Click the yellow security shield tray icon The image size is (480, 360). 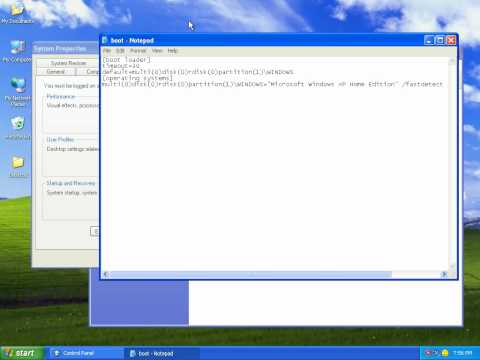pos(445,353)
